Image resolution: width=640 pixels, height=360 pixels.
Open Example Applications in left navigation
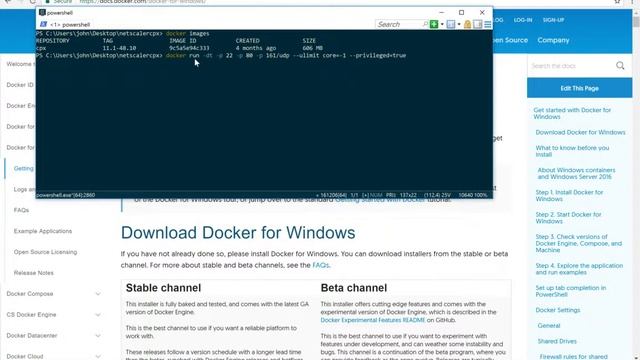tap(42, 231)
